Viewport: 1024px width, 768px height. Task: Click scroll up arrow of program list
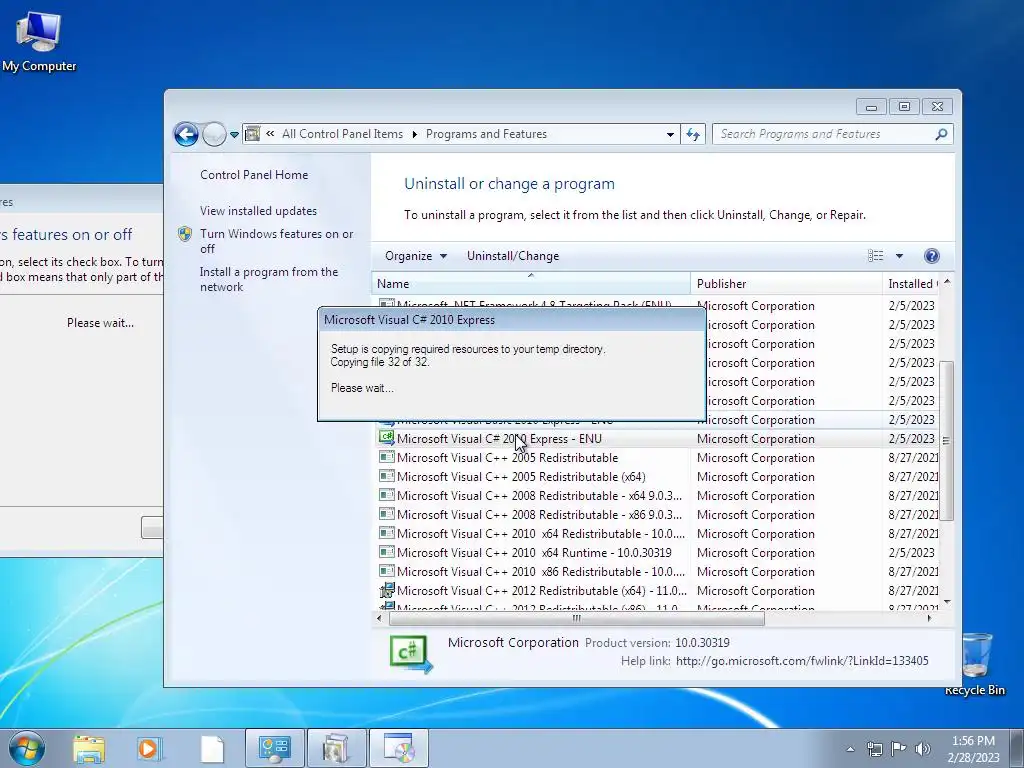pyautogui.click(x=947, y=282)
